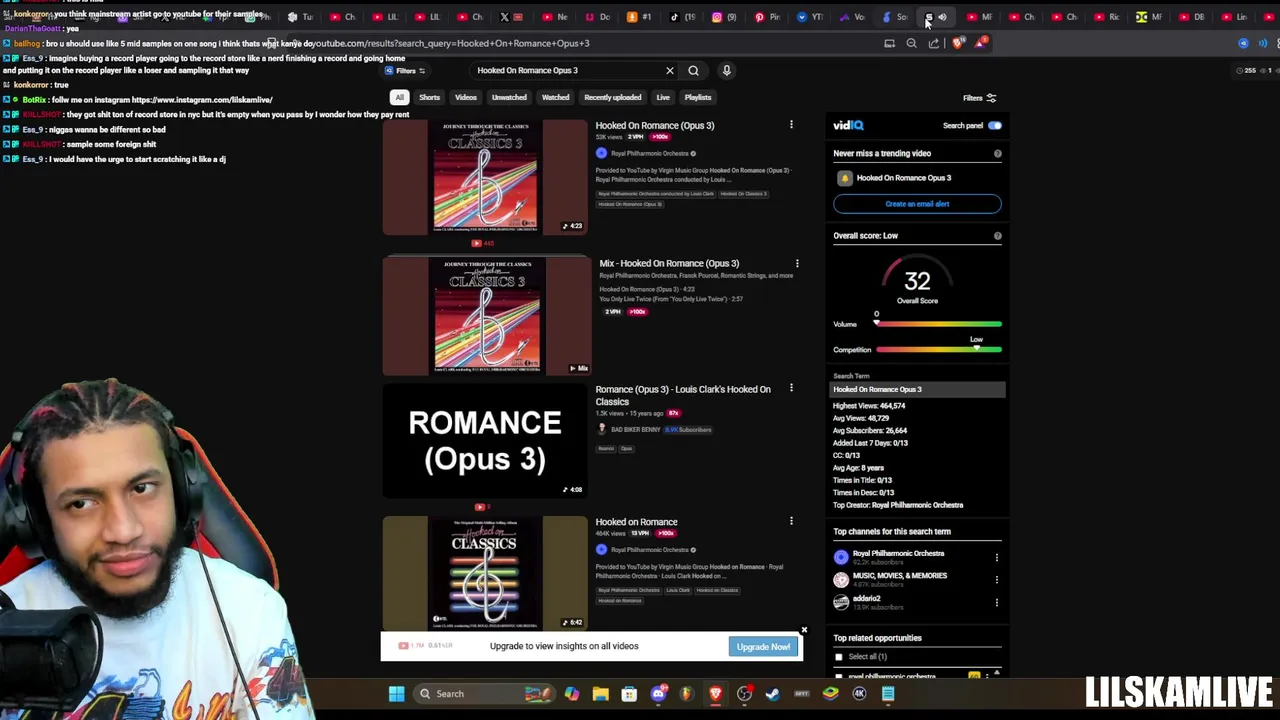Open MUSIC, MOVIES, & MEMORIES channel link
The width and height of the screenshot is (1280, 720).
click(899, 576)
